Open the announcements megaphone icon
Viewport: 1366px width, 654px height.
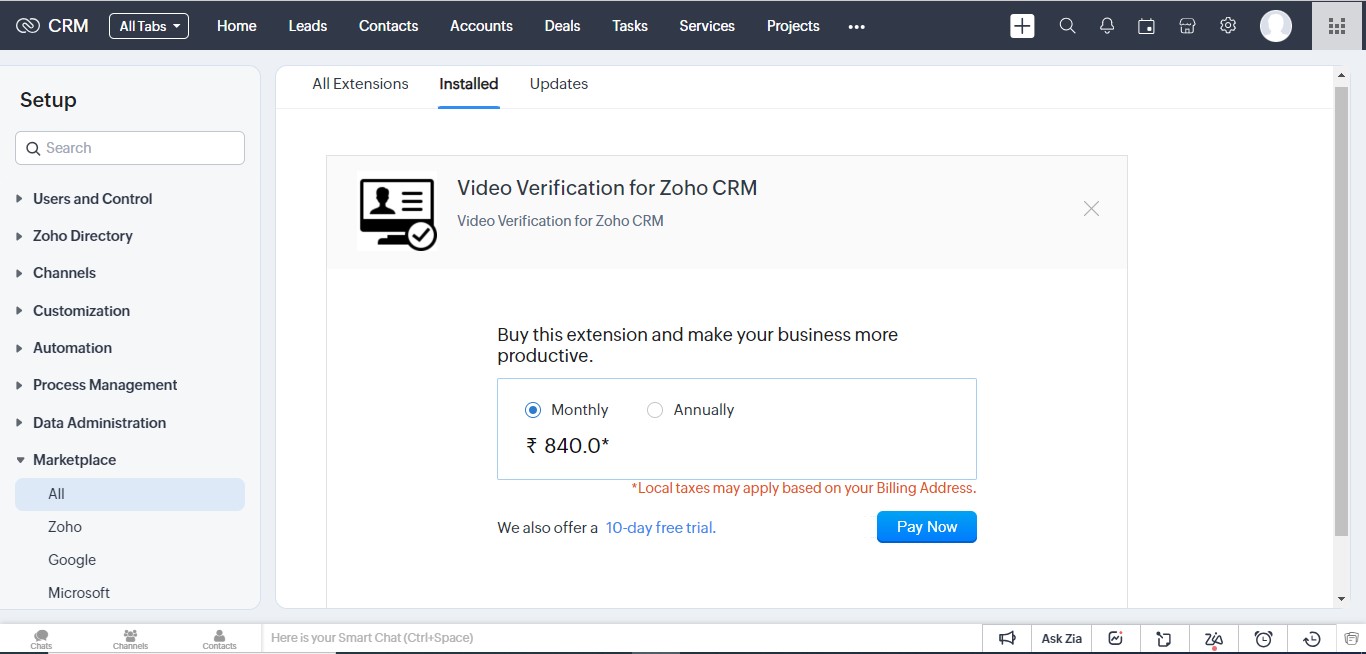click(x=1007, y=638)
